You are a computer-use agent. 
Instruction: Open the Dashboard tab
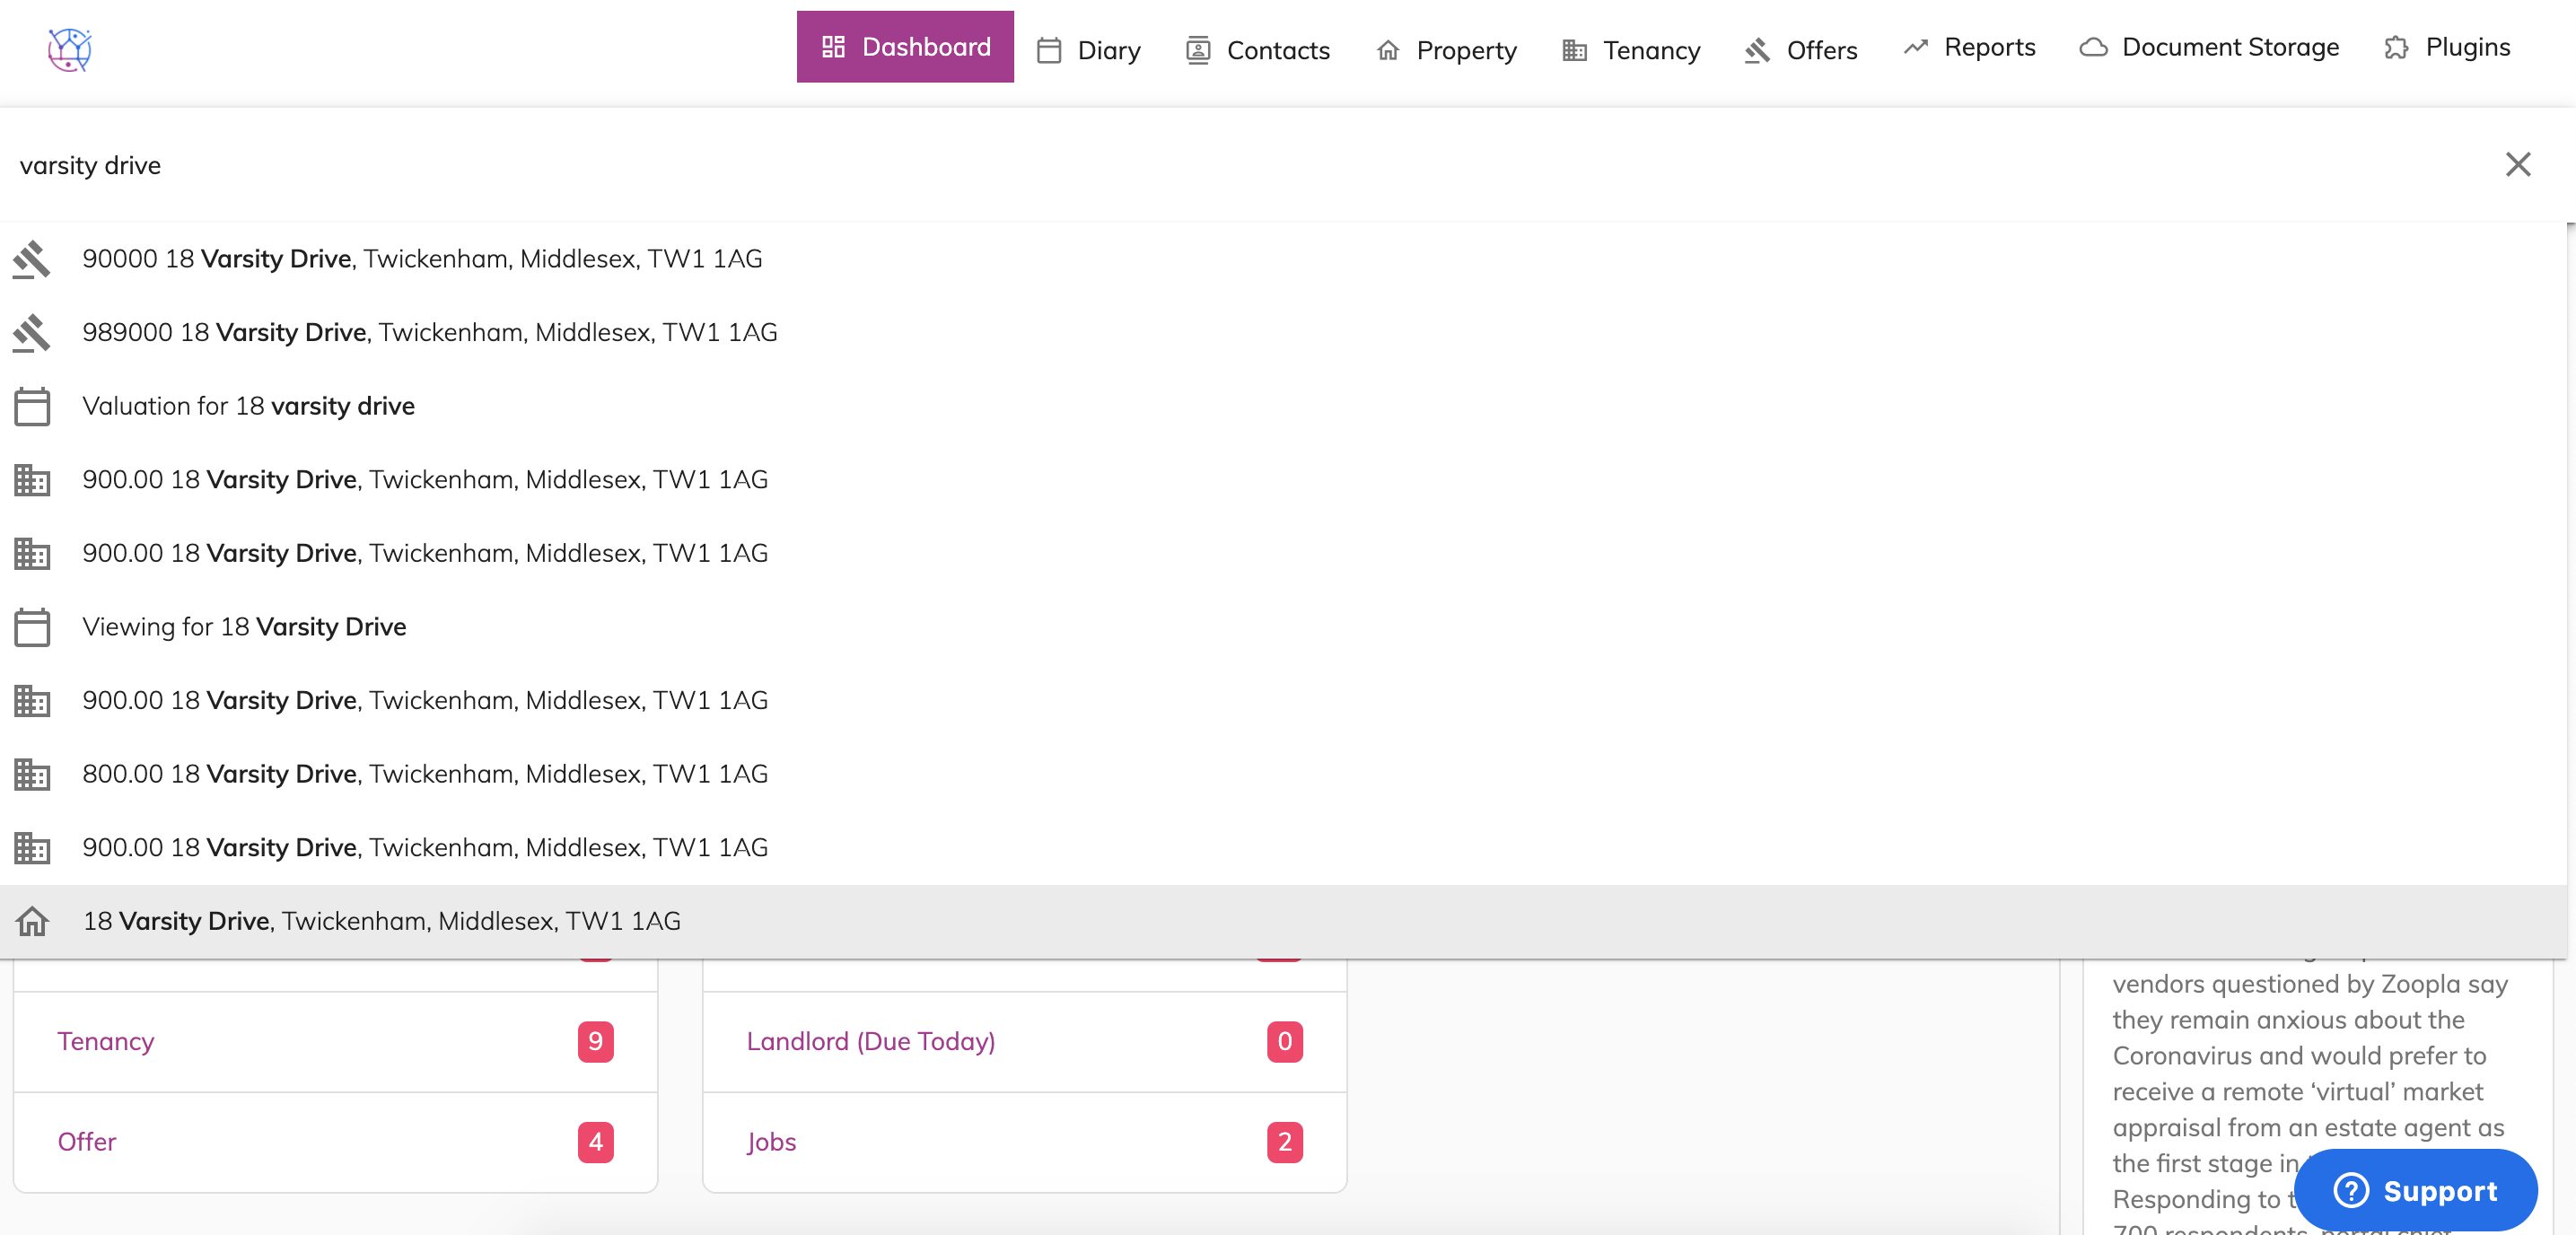tap(904, 47)
